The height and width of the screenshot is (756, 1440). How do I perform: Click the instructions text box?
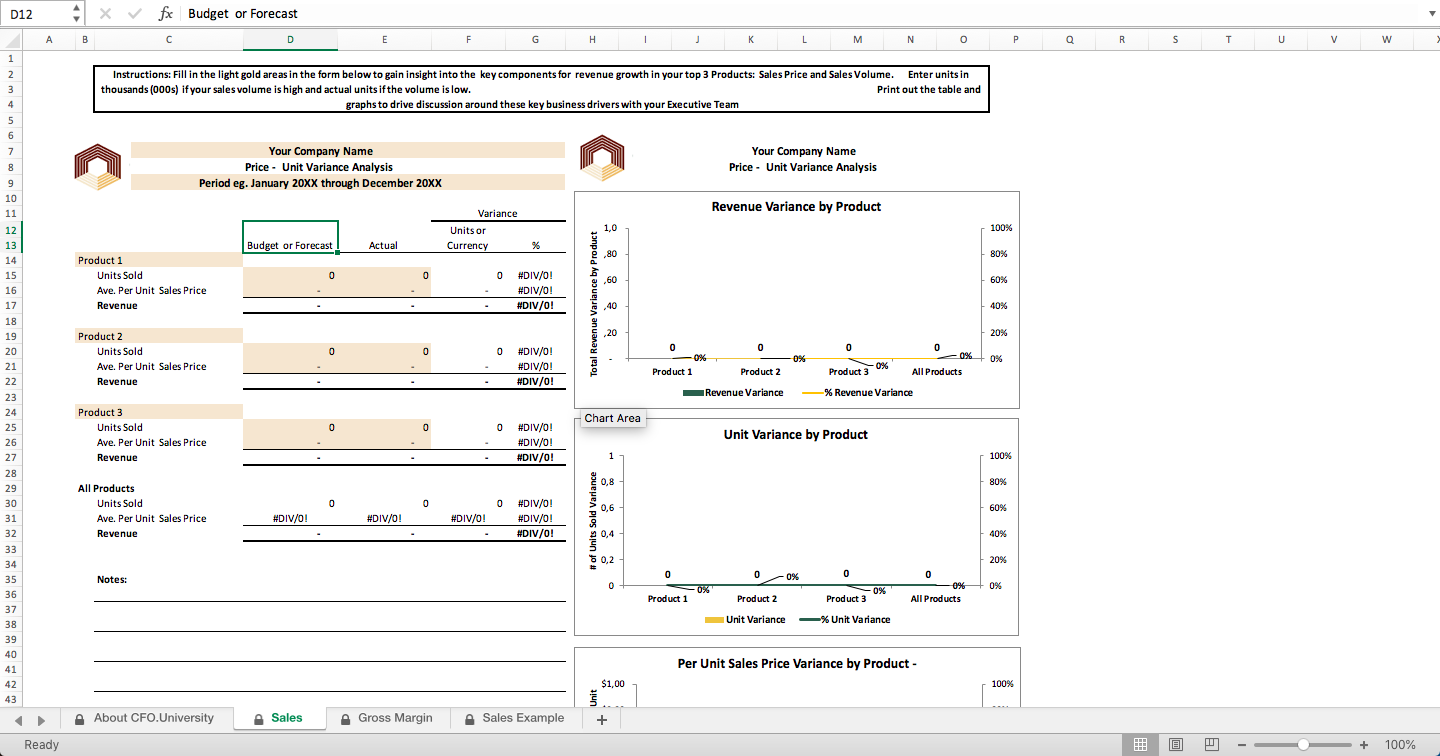[541, 89]
